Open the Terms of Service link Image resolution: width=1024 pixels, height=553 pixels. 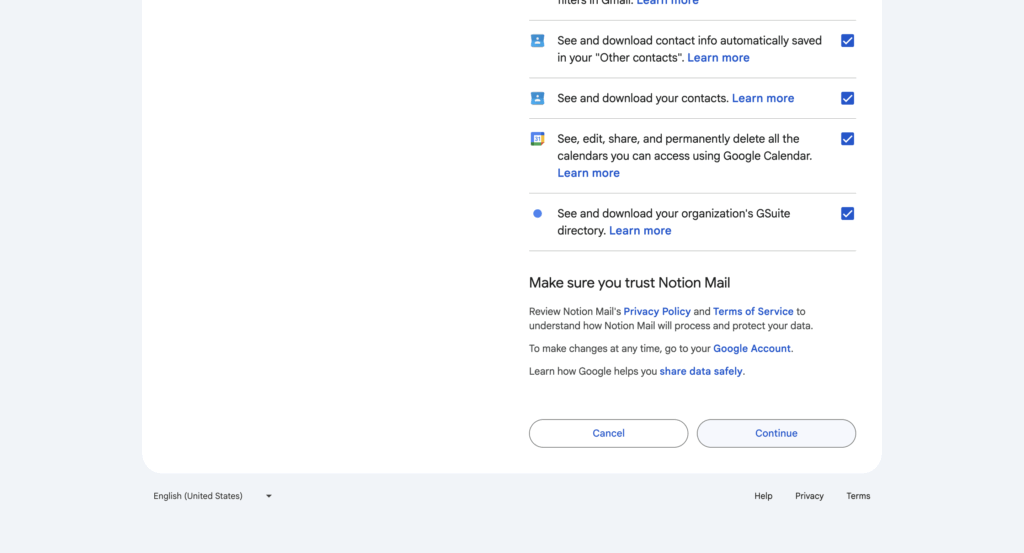coord(753,312)
